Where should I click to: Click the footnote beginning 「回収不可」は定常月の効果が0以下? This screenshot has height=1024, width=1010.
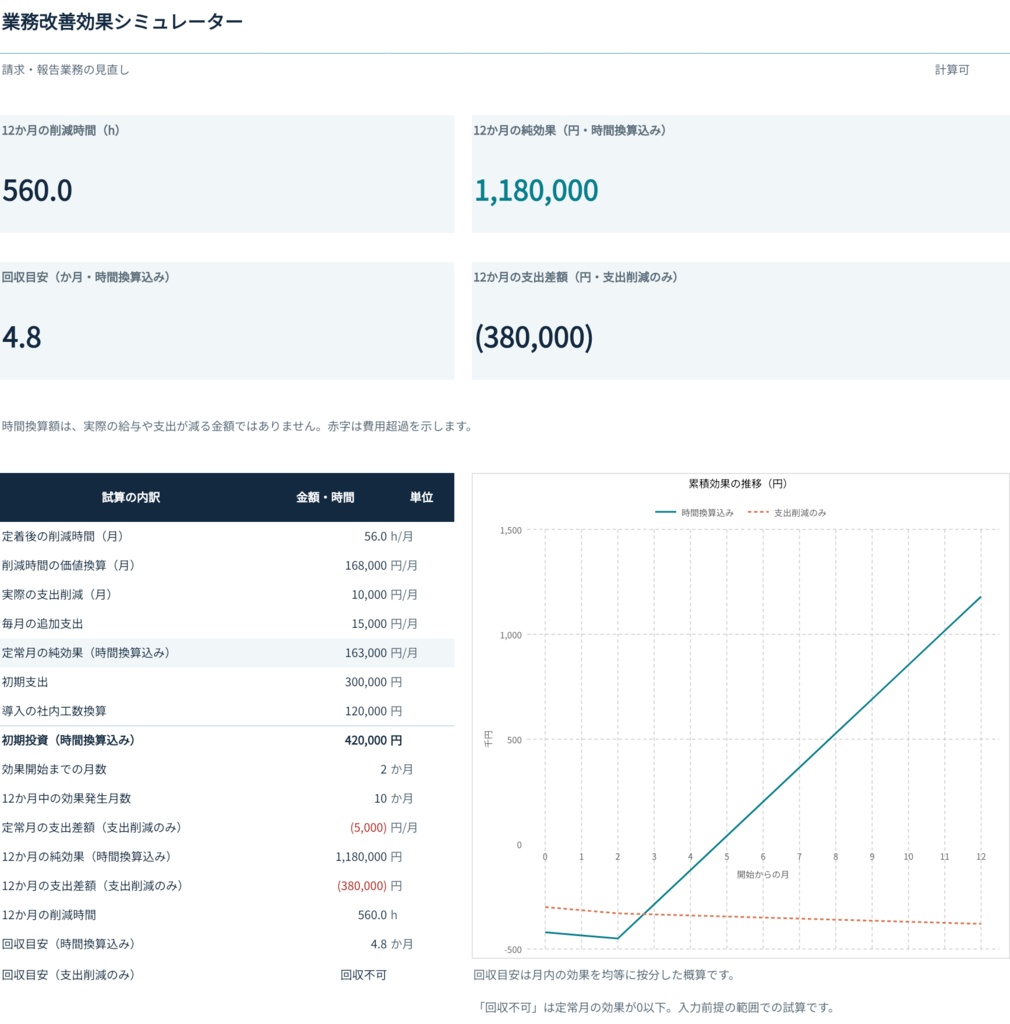656,1008
